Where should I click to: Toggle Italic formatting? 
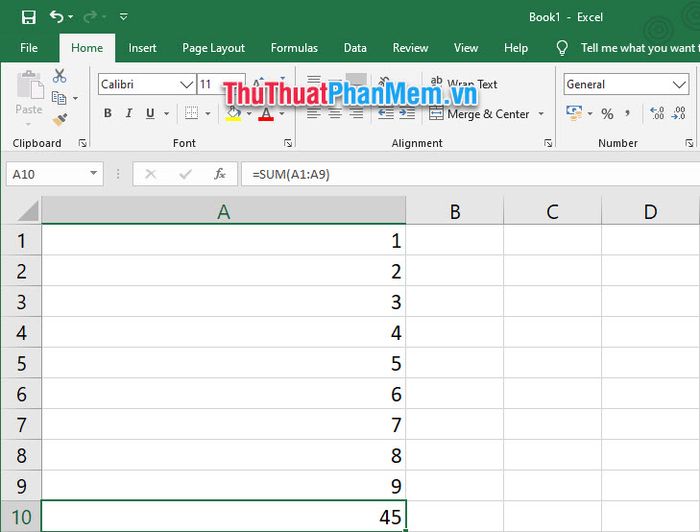129,114
